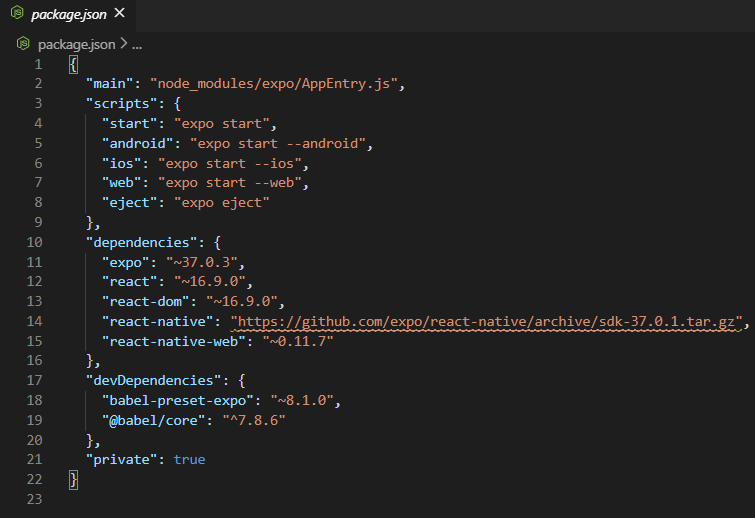Click the opening brace on line 1

[73, 65]
